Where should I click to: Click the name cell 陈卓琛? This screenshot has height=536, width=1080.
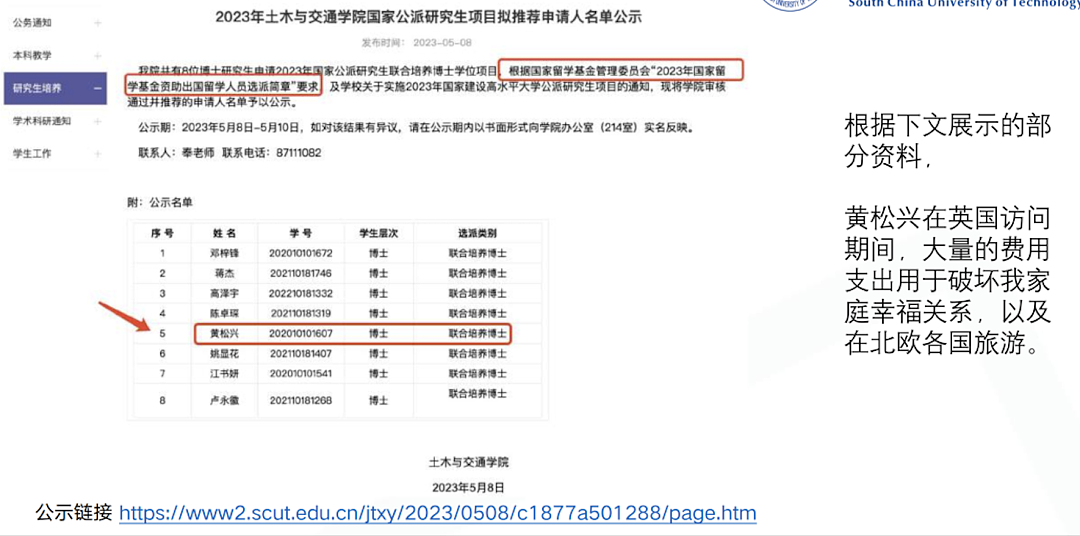225,313
